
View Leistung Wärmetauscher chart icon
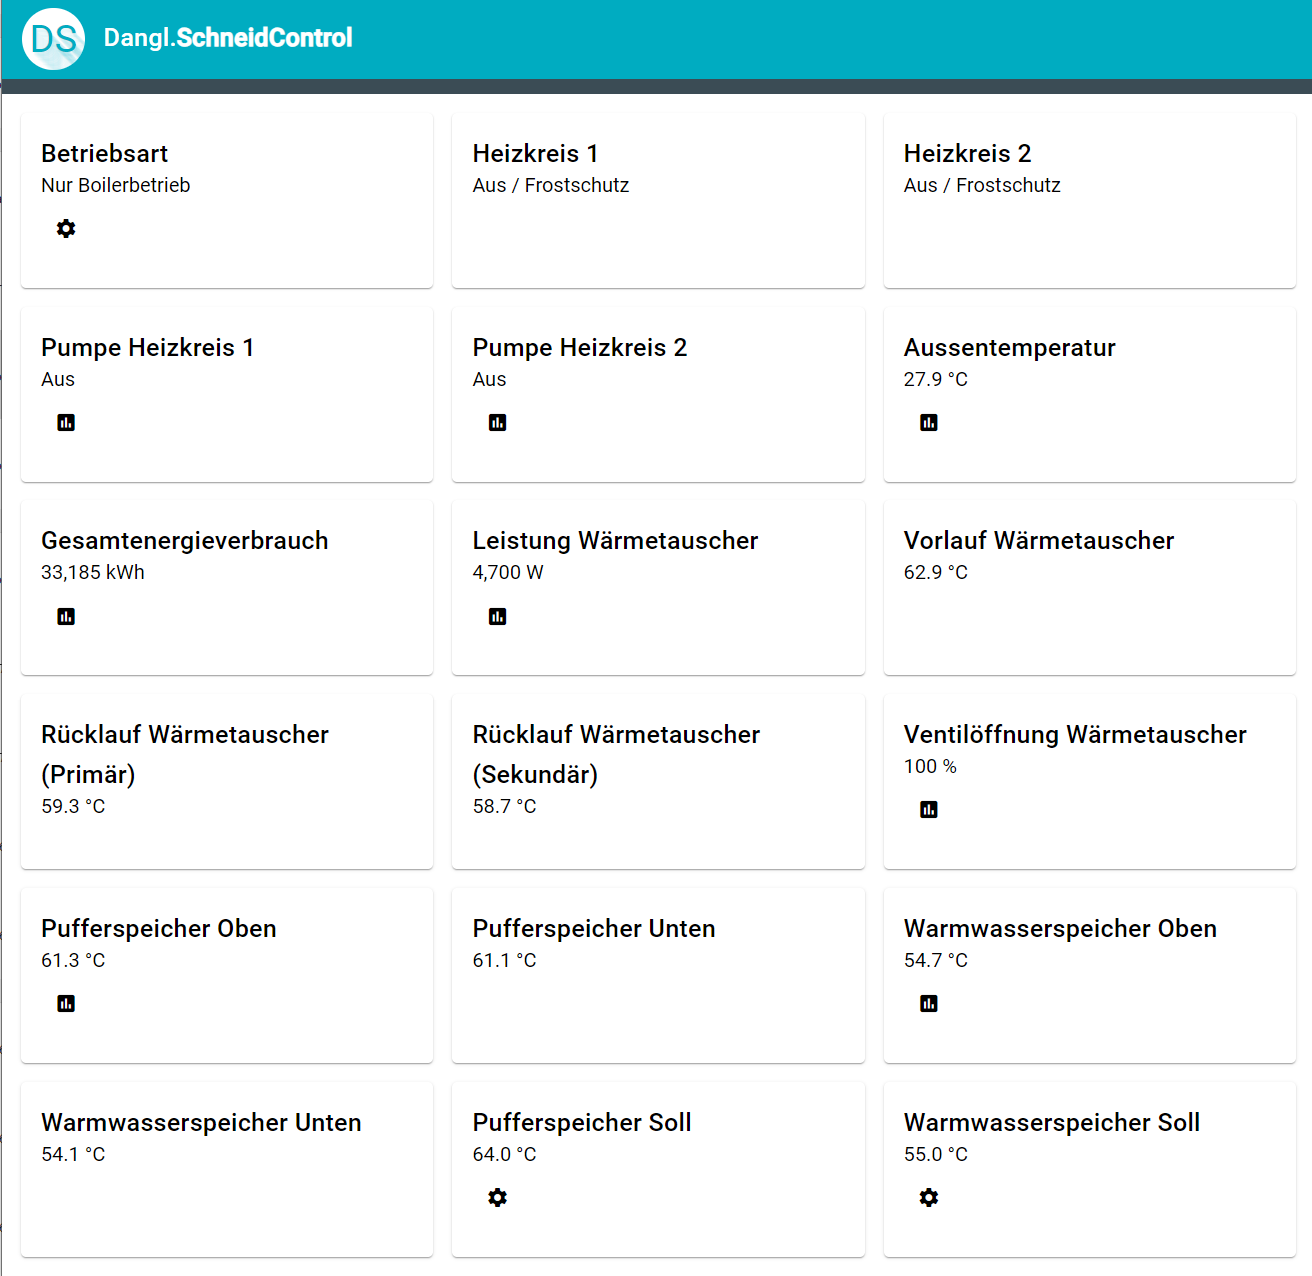[497, 617]
